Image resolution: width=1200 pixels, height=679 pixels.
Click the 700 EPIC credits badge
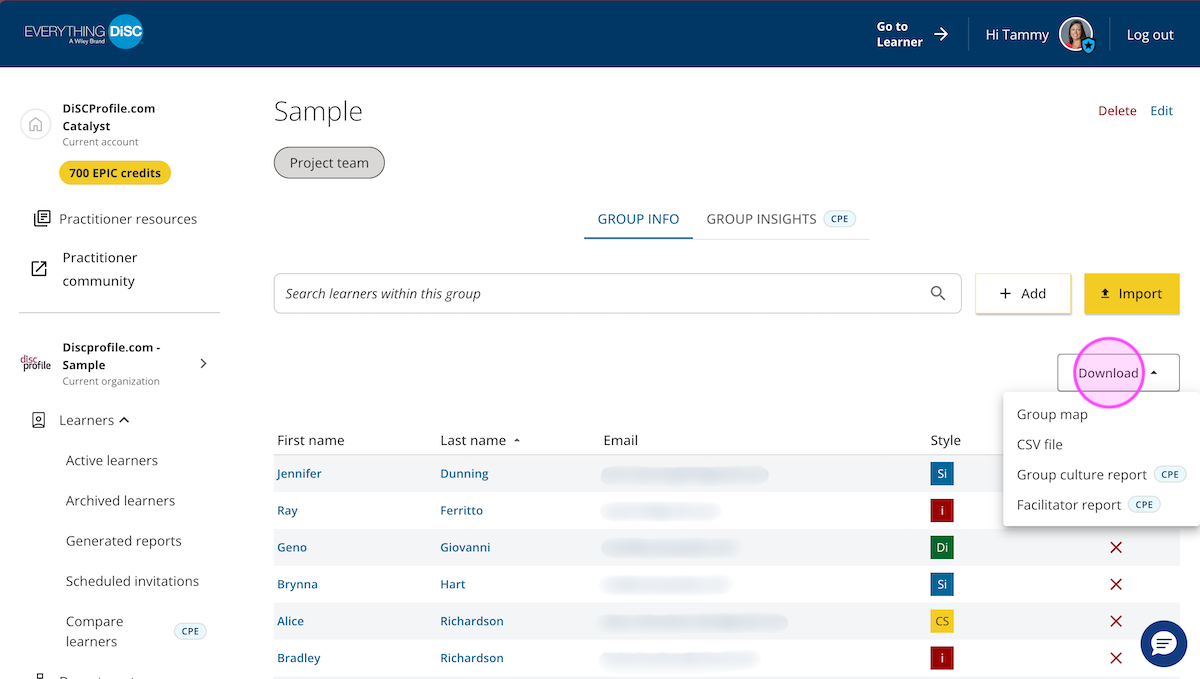click(115, 173)
